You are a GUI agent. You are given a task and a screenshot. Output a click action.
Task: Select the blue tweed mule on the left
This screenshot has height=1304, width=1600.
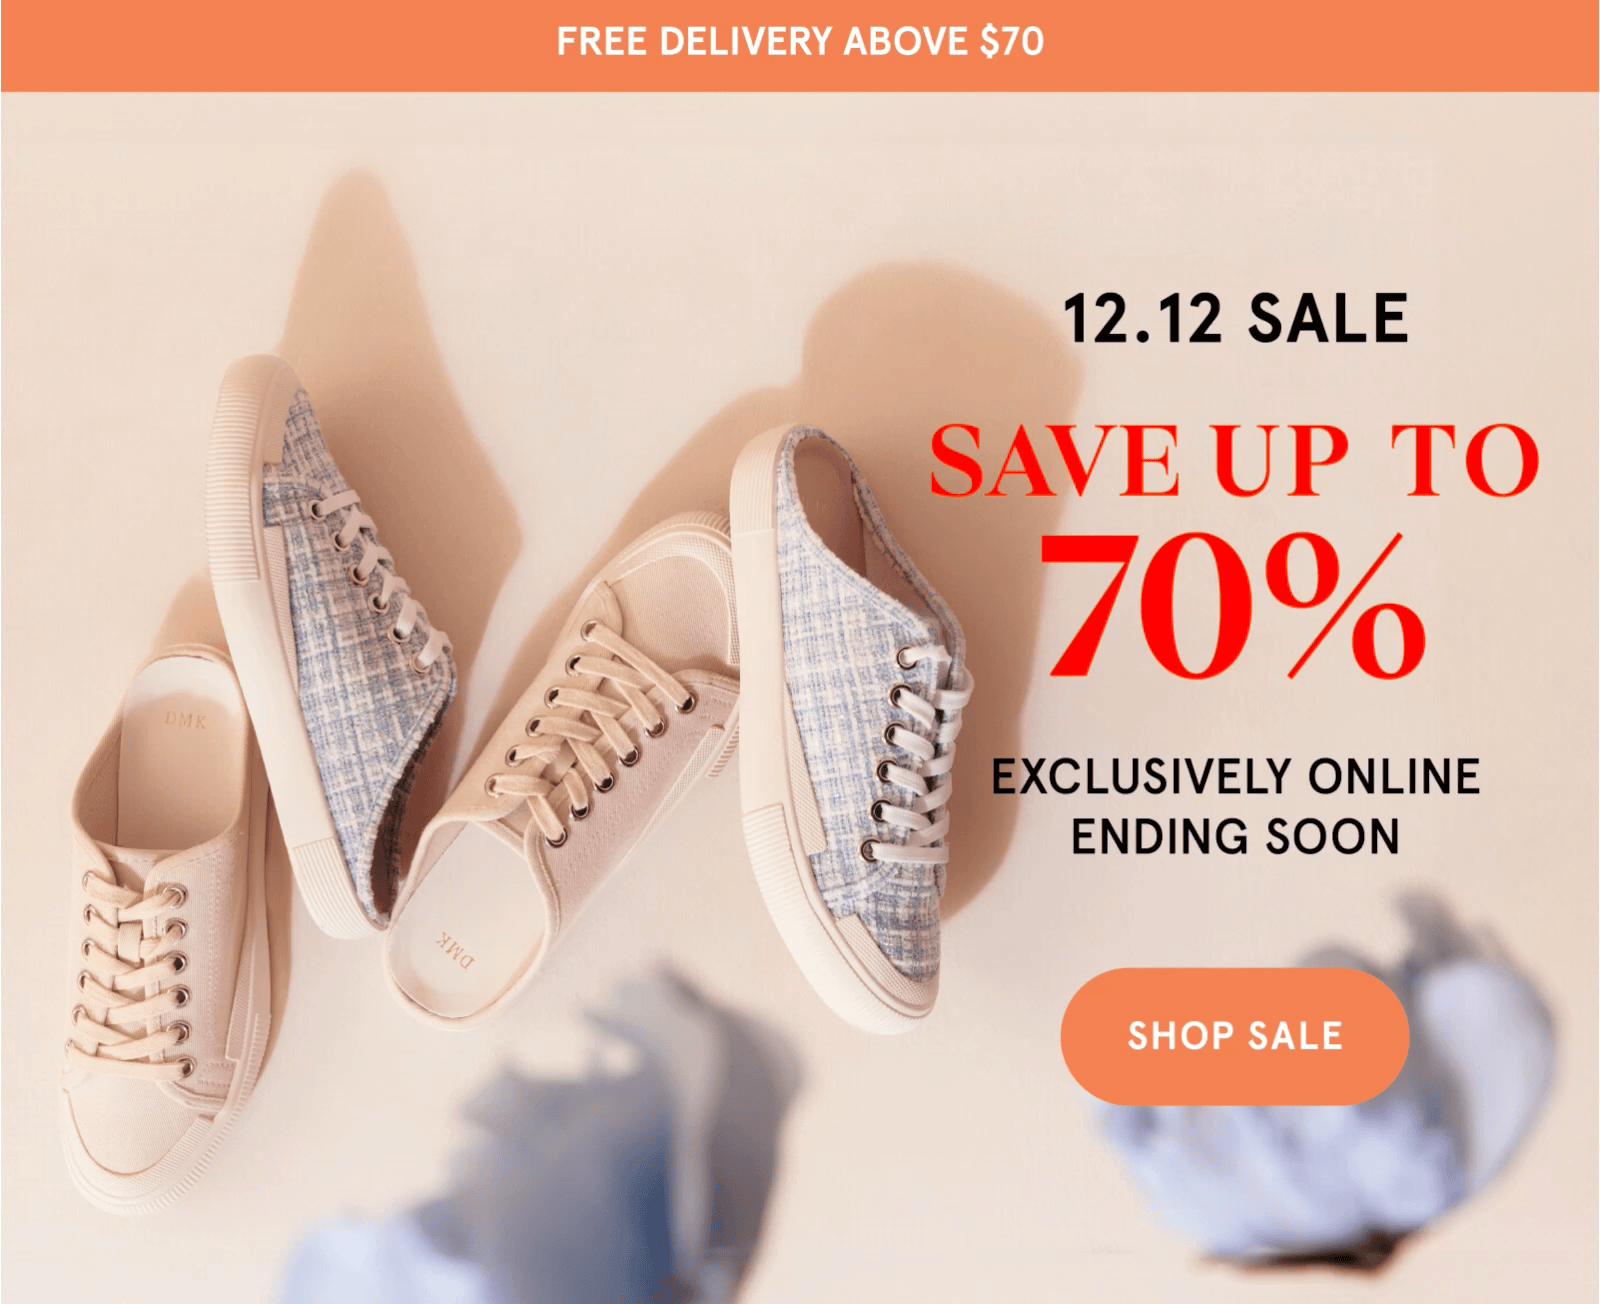pos(330,640)
